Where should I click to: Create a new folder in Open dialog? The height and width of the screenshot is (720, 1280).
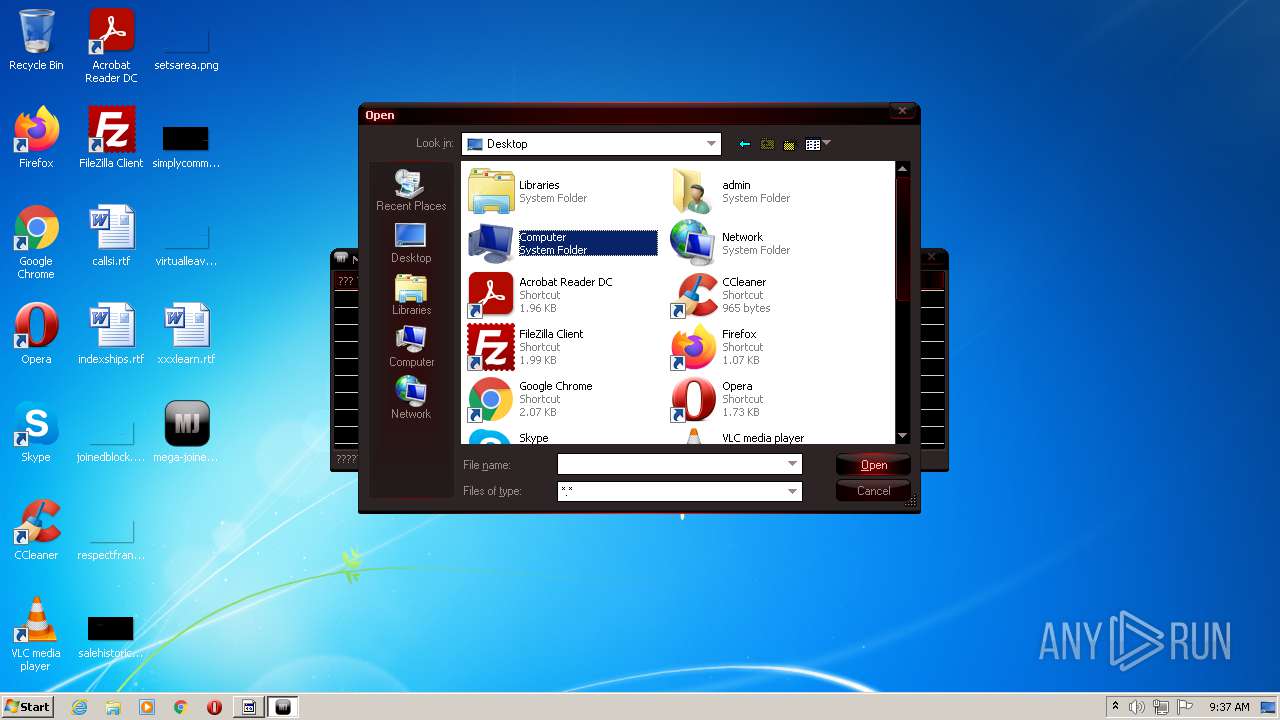pyautogui.click(x=789, y=144)
